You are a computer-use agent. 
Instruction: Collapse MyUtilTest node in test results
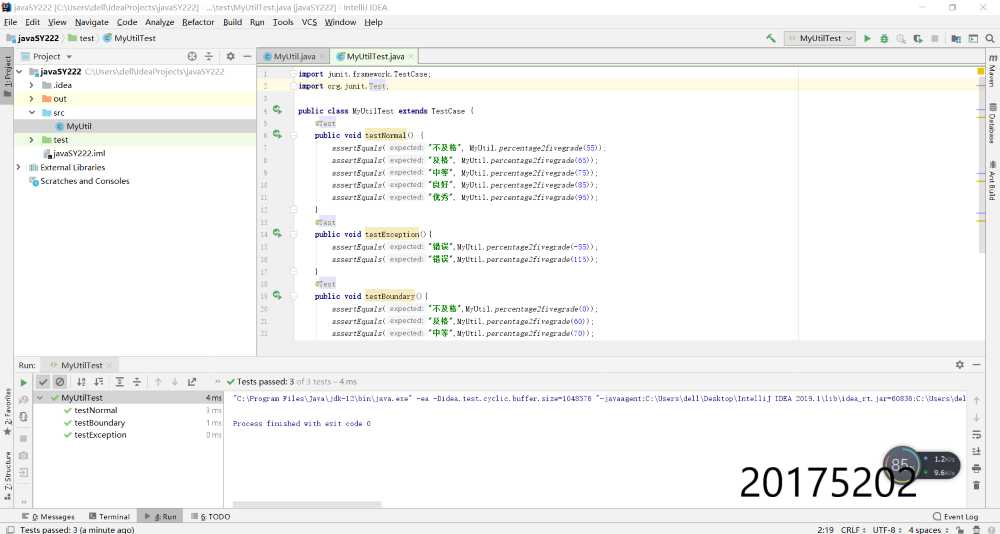(40, 397)
